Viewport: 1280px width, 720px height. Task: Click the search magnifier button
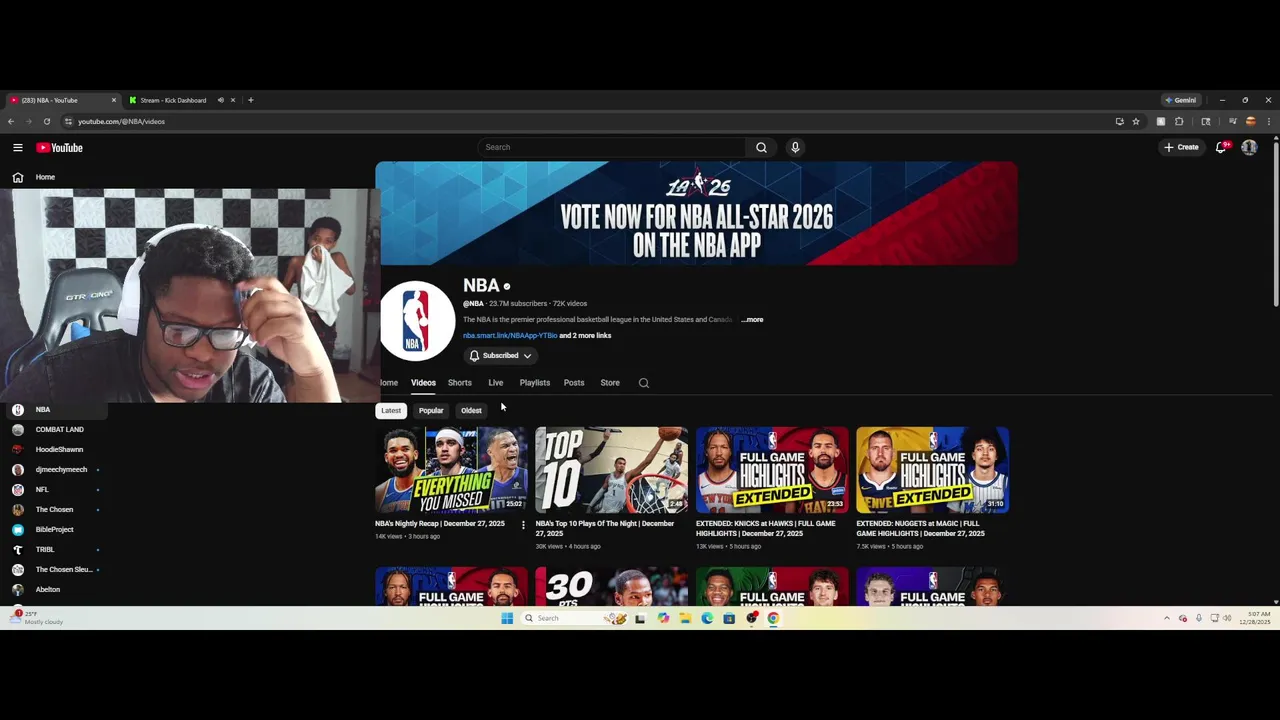click(761, 147)
